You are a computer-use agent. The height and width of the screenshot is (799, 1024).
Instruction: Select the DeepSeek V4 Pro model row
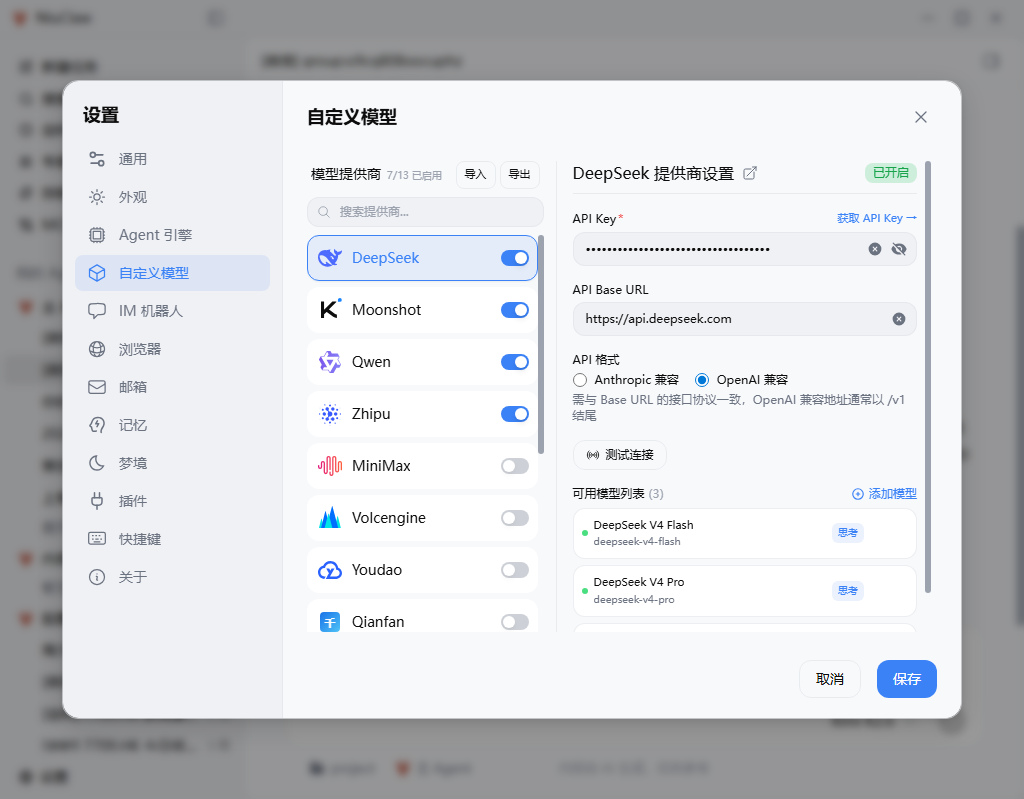744,591
